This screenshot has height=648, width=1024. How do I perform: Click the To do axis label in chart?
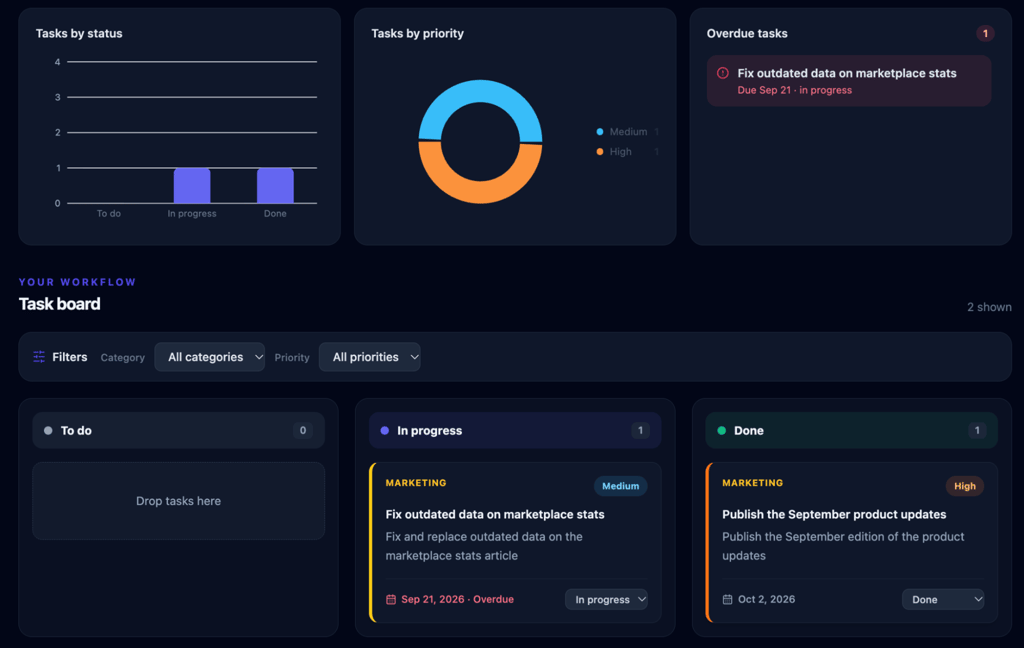(108, 214)
